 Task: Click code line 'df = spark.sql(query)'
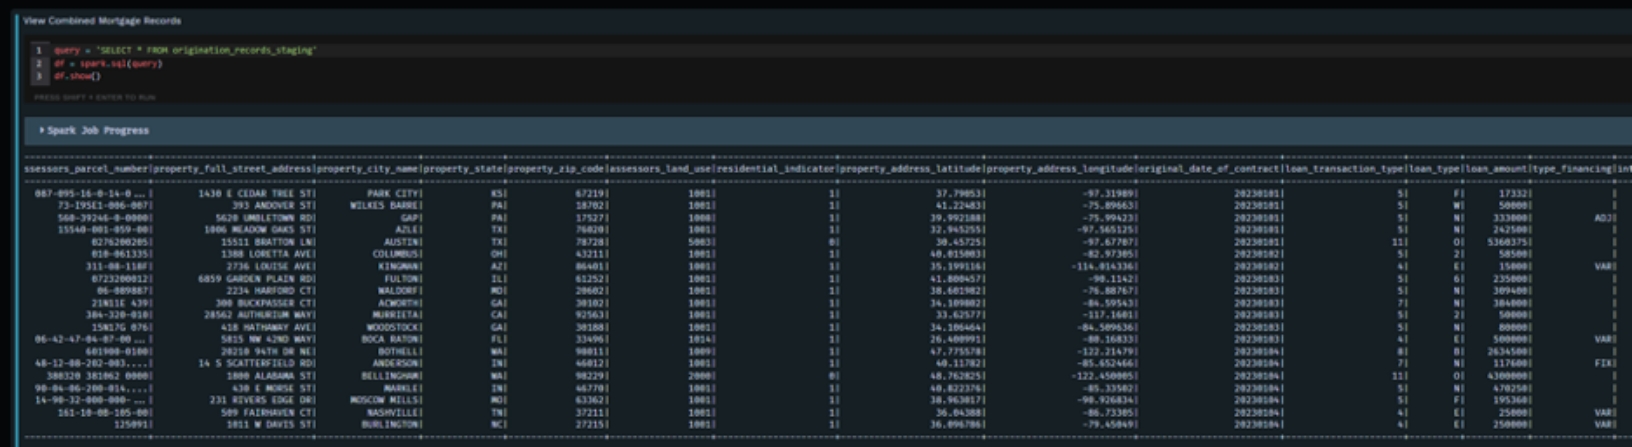[108, 63]
